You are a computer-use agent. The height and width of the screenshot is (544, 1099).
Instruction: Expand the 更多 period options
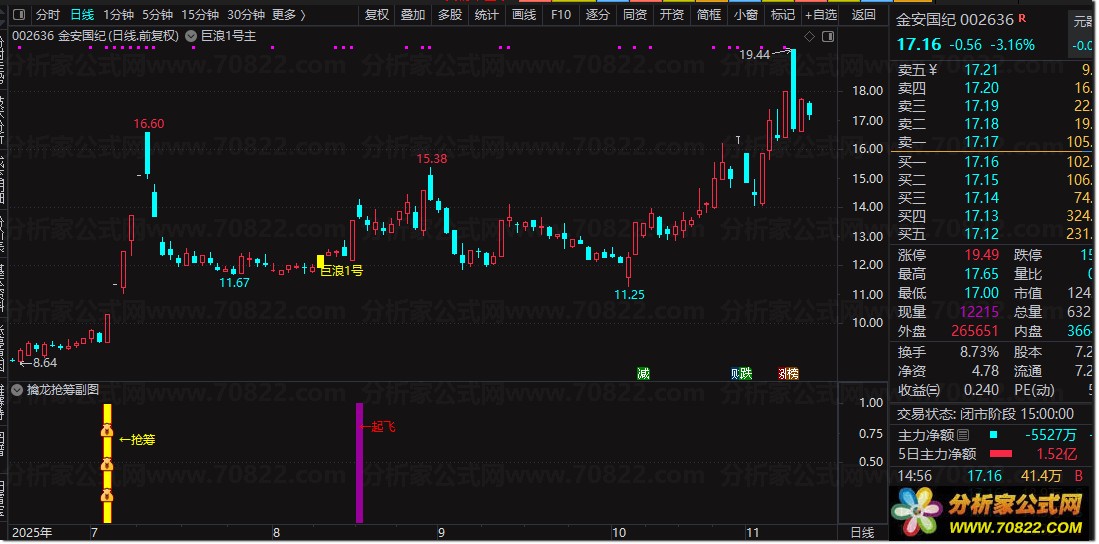click(289, 15)
